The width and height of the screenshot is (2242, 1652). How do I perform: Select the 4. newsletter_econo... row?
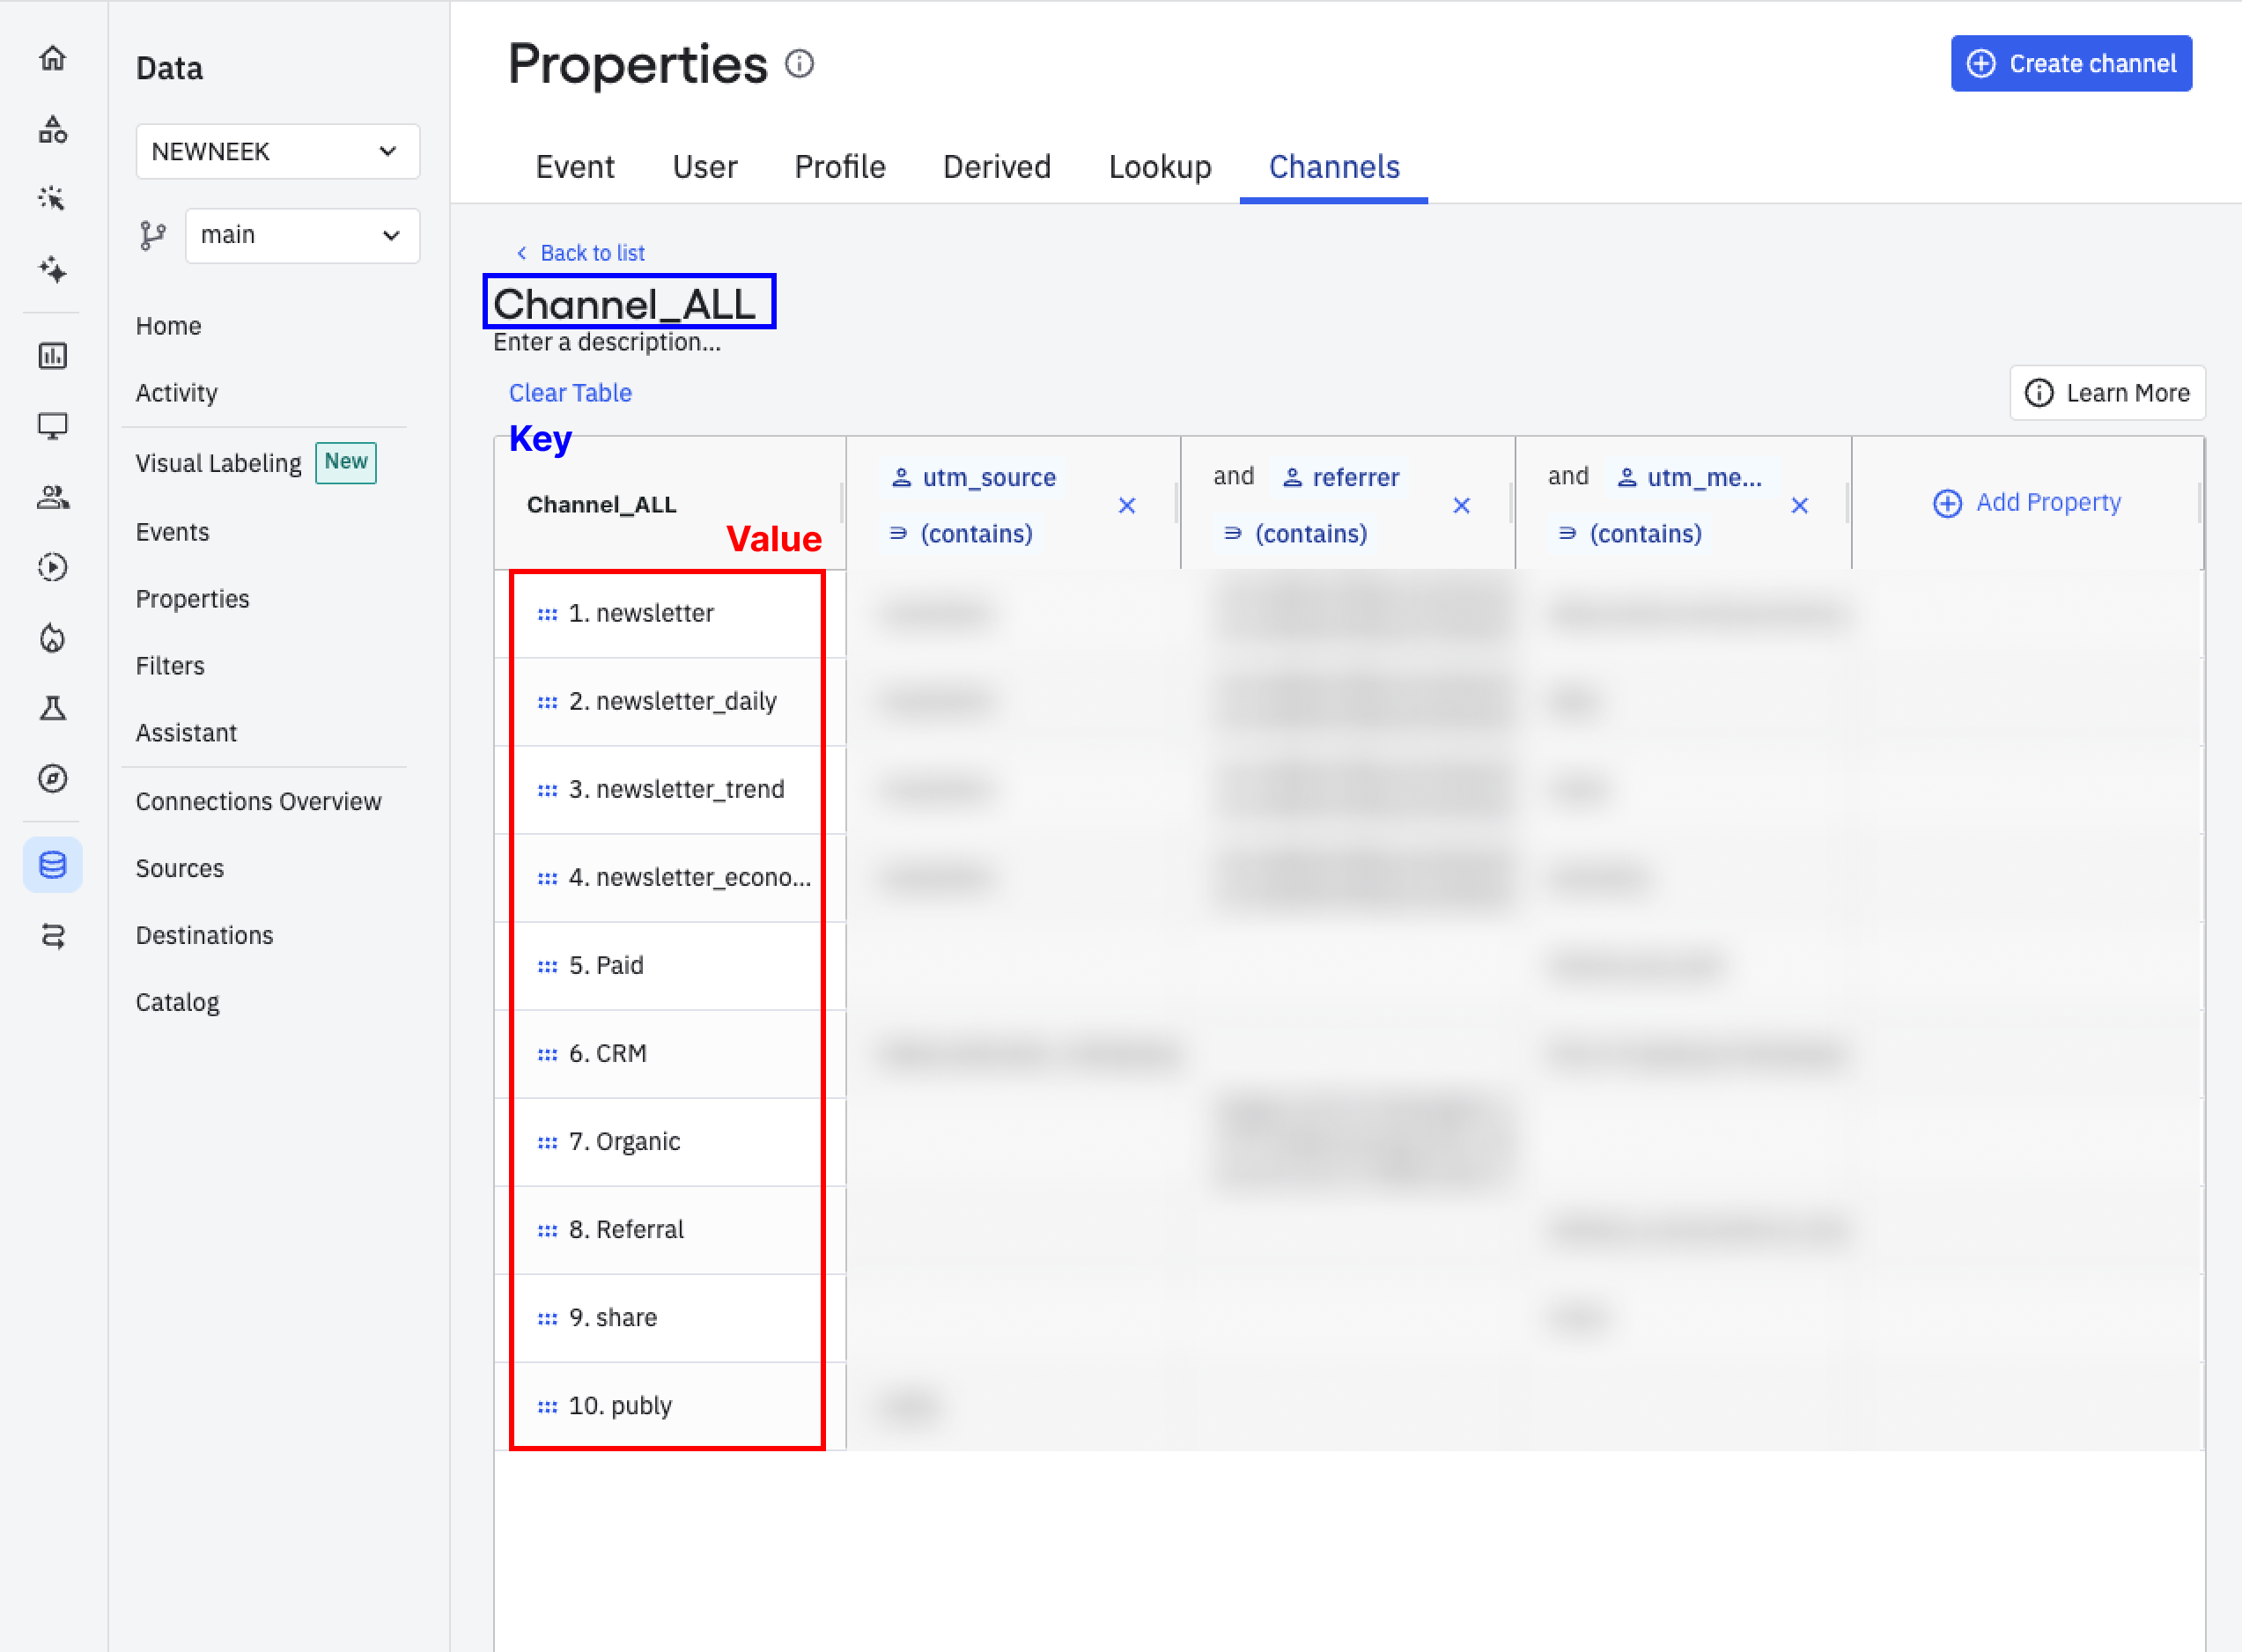[x=670, y=878]
